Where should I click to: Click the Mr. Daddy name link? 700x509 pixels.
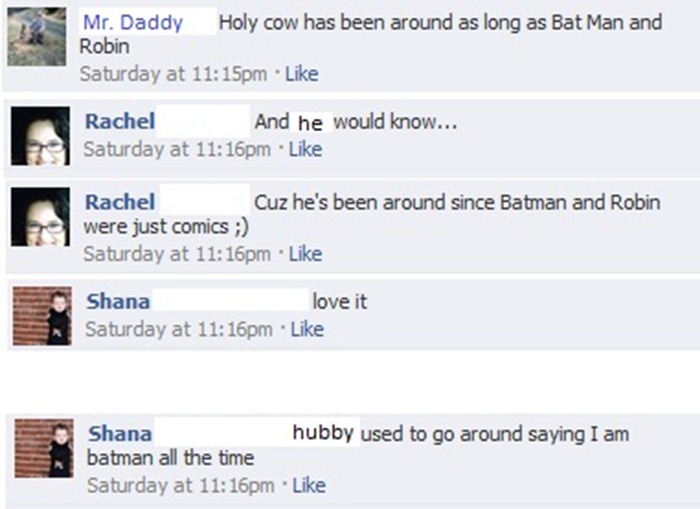point(133,22)
